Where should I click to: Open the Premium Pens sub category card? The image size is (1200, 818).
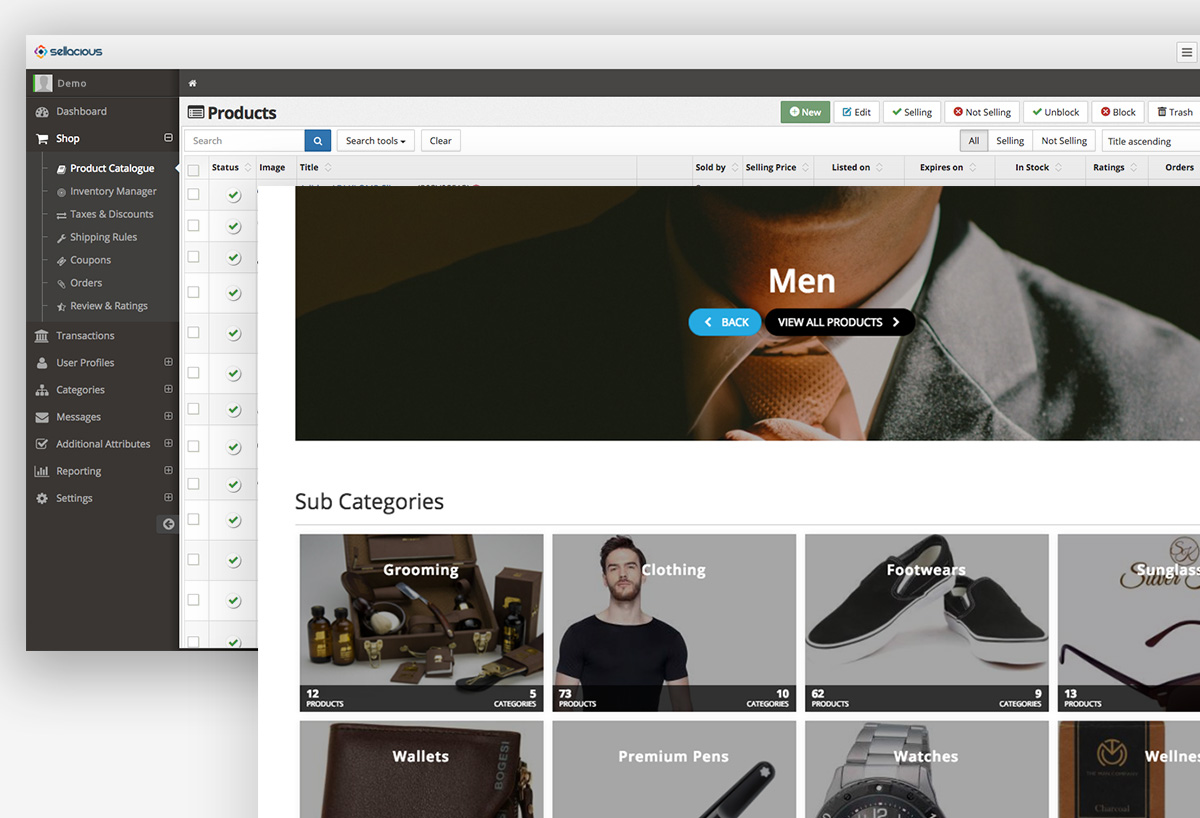674,770
